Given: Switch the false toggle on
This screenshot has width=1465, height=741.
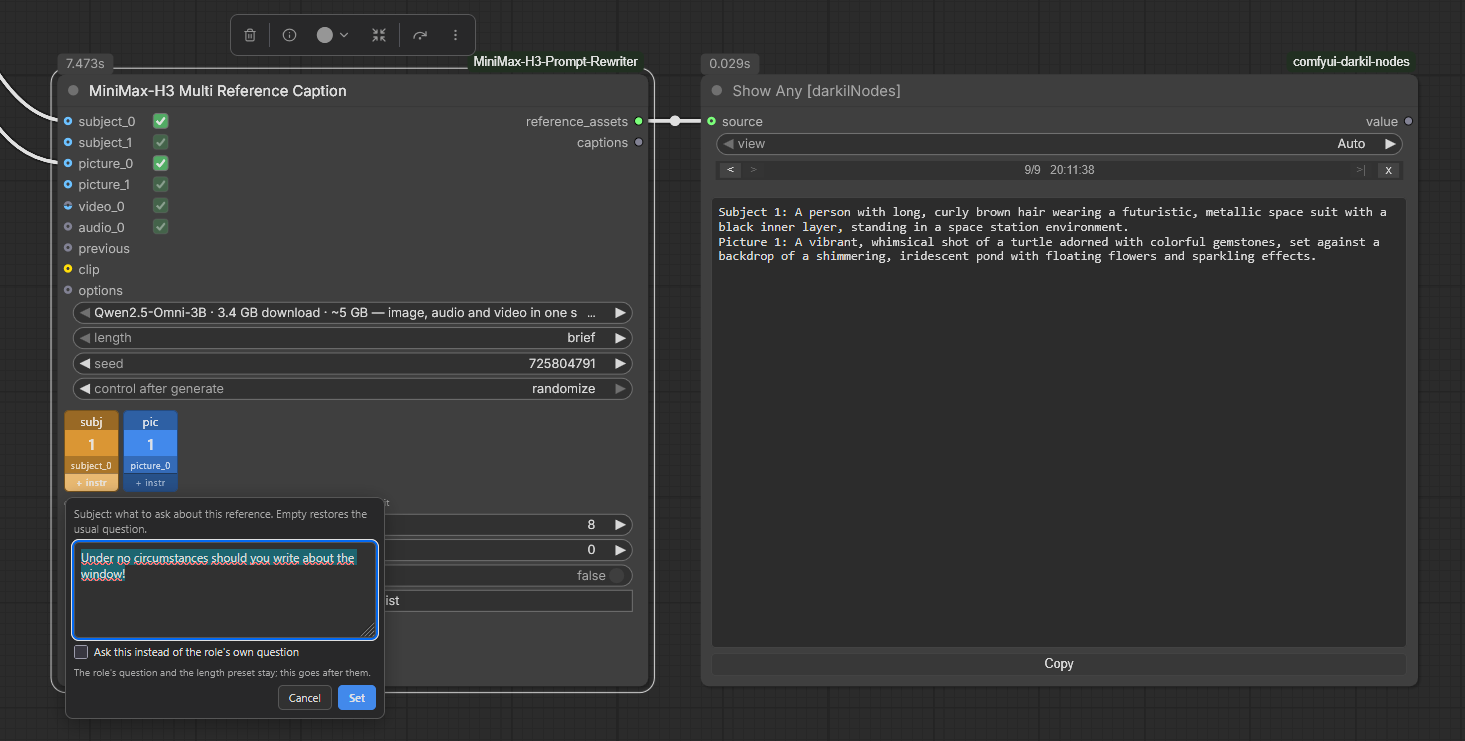Looking at the screenshot, I should tap(617, 575).
